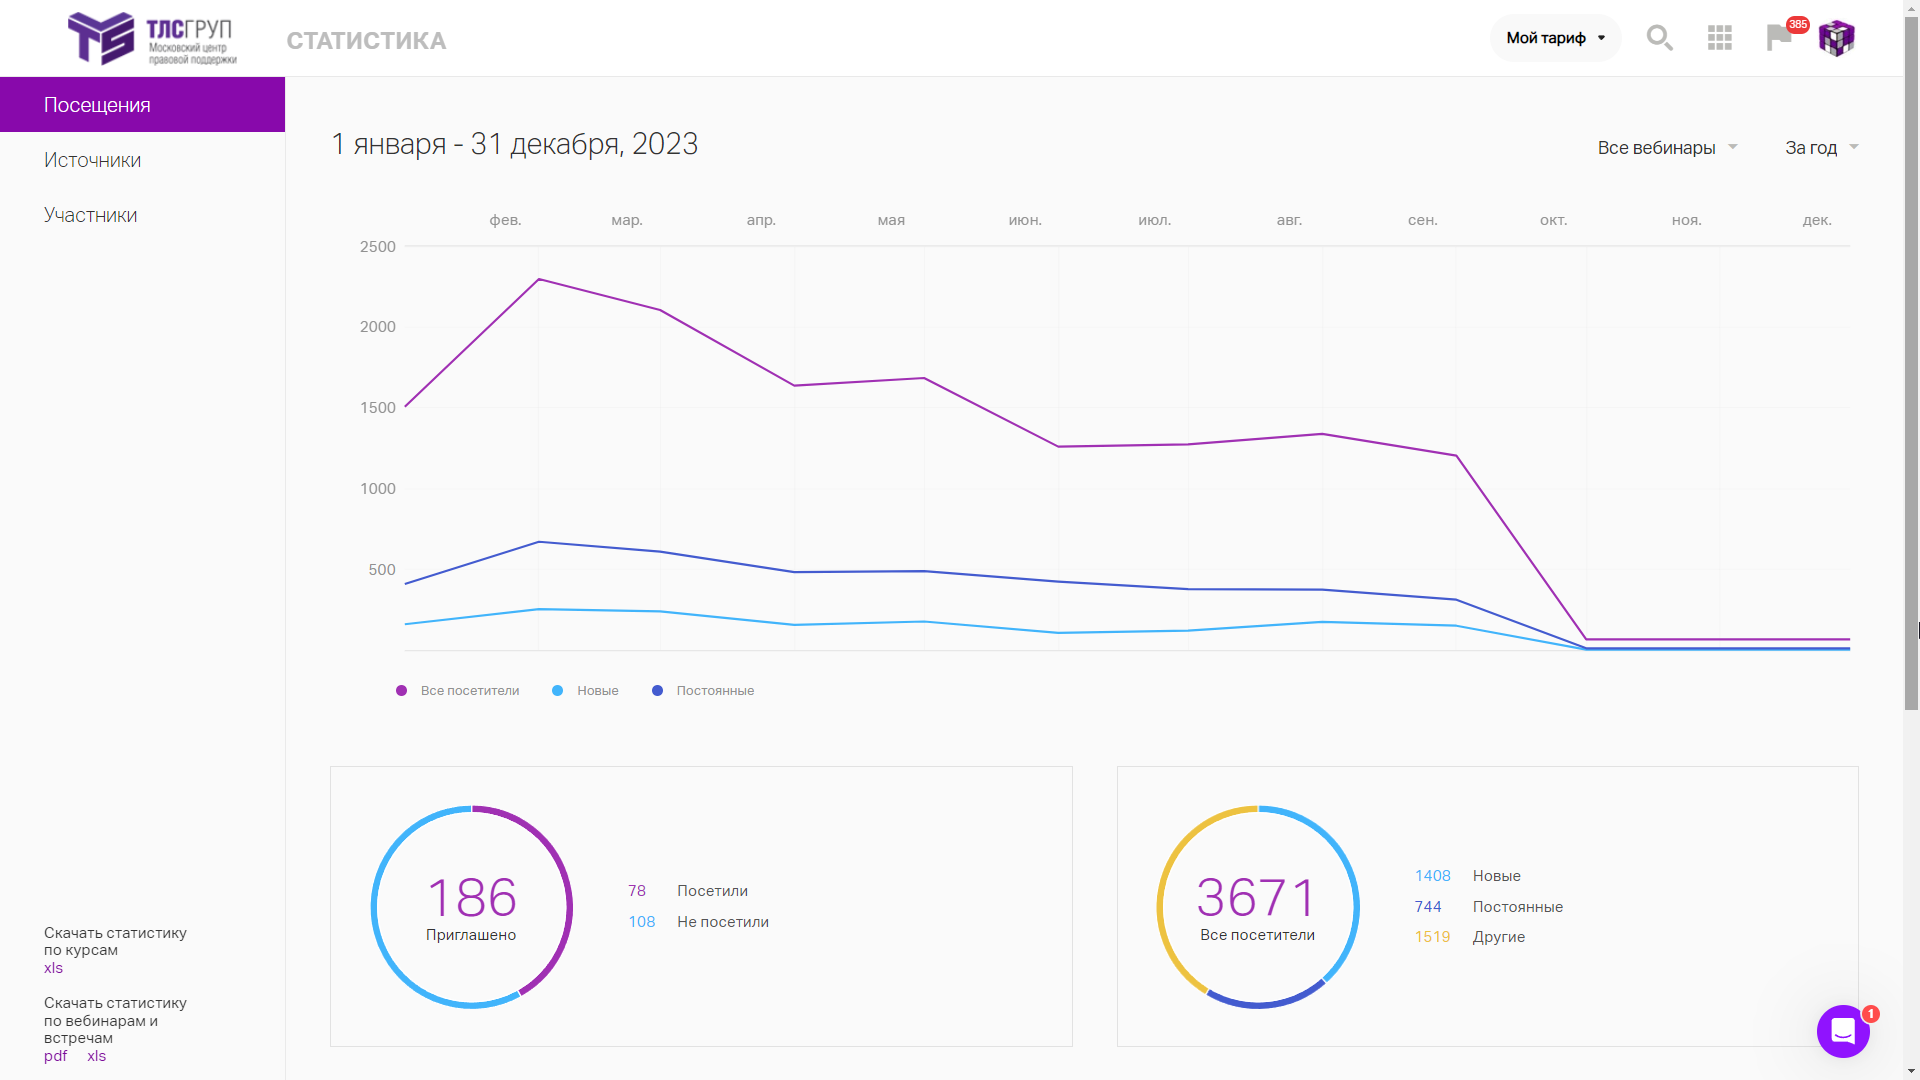Expand the Мой тариф dropdown
Image resolution: width=1920 pixels, height=1080 pixels.
(x=1555, y=38)
